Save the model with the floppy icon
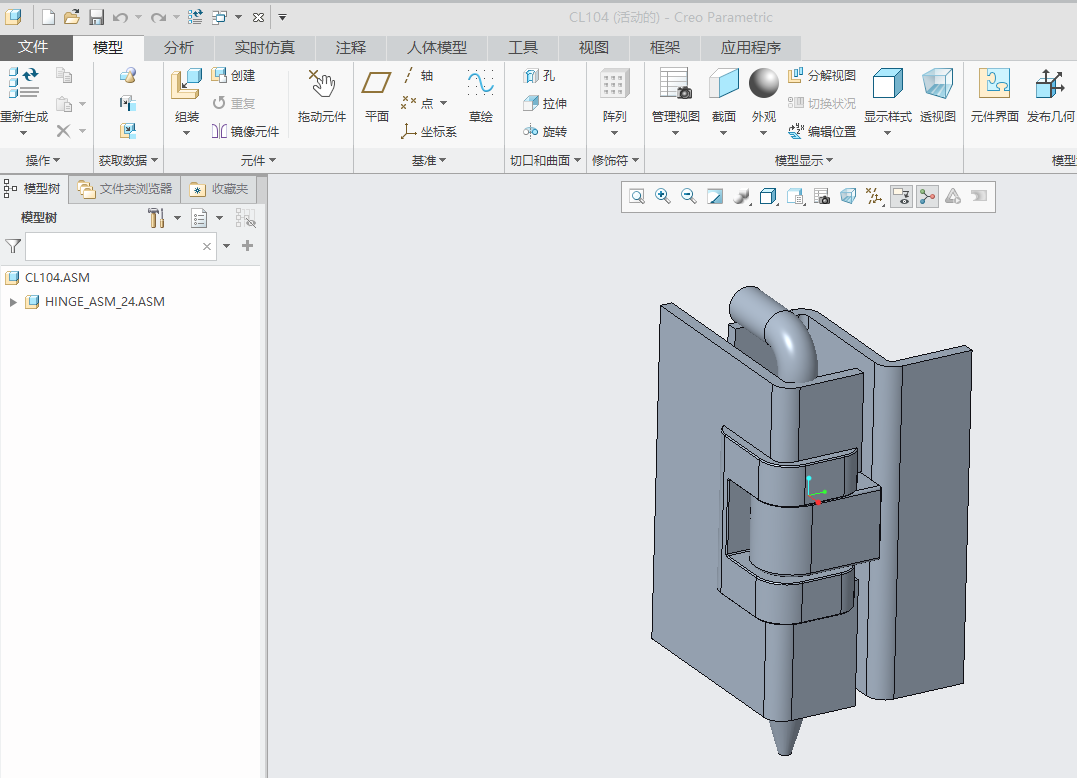 pyautogui.click(x=96, y=17)
